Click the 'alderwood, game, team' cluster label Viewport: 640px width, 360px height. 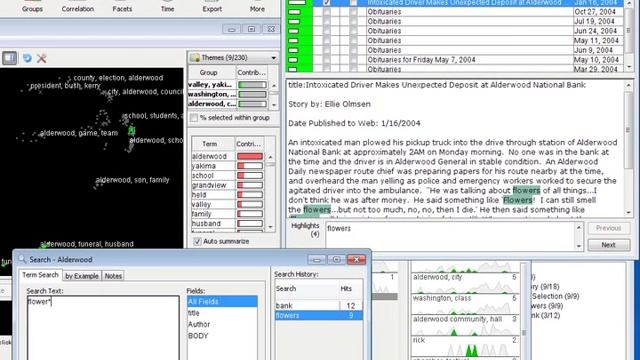79,133
